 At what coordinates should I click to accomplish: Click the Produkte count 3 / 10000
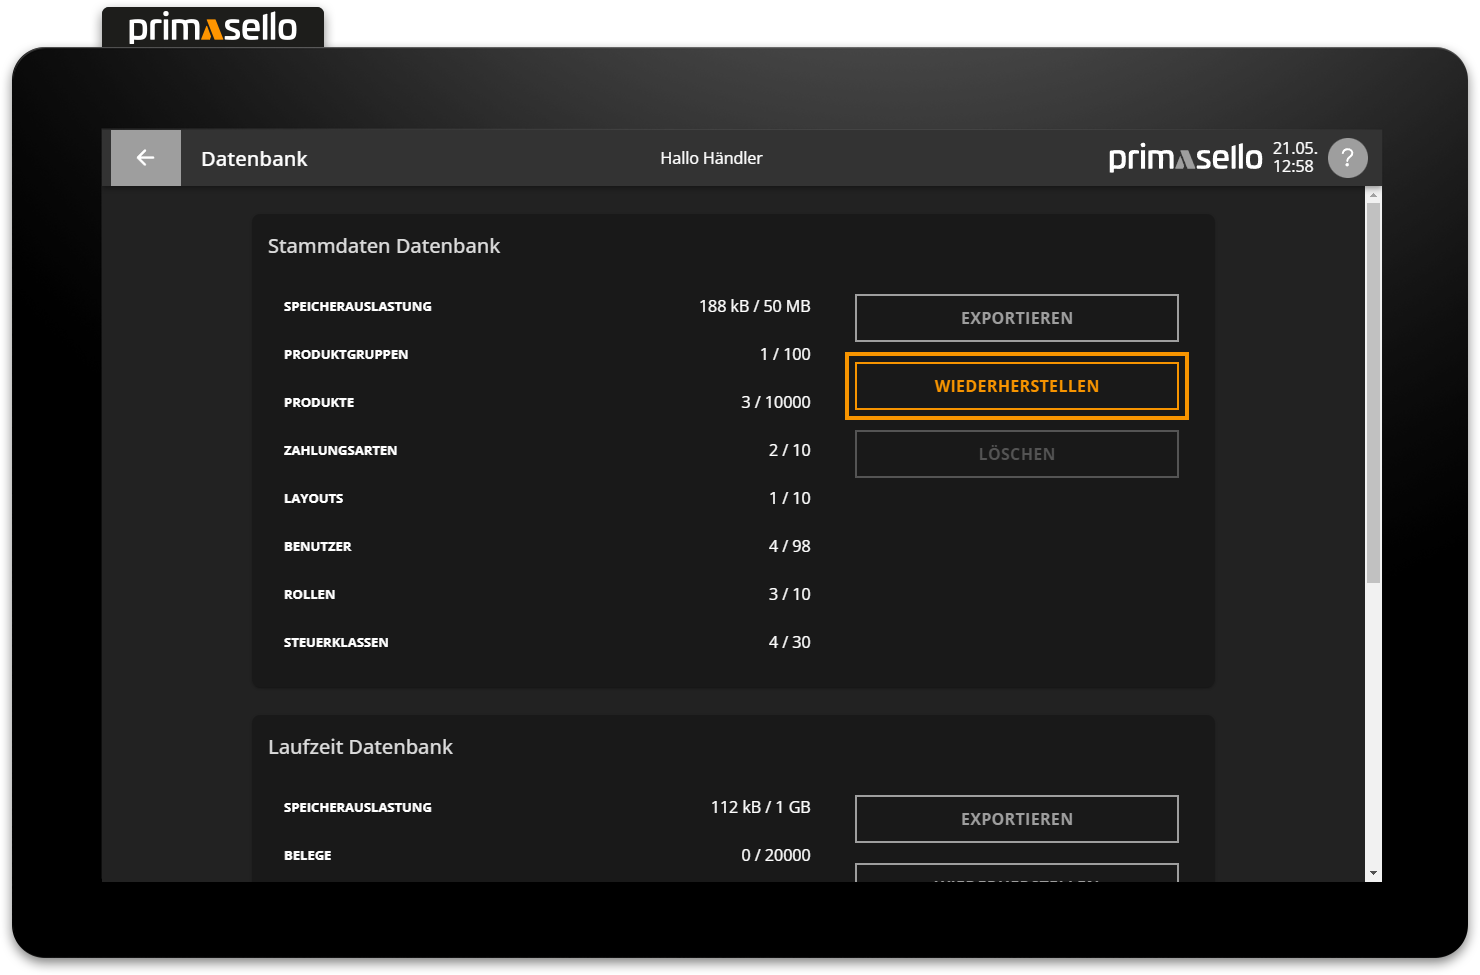(775, 402)
